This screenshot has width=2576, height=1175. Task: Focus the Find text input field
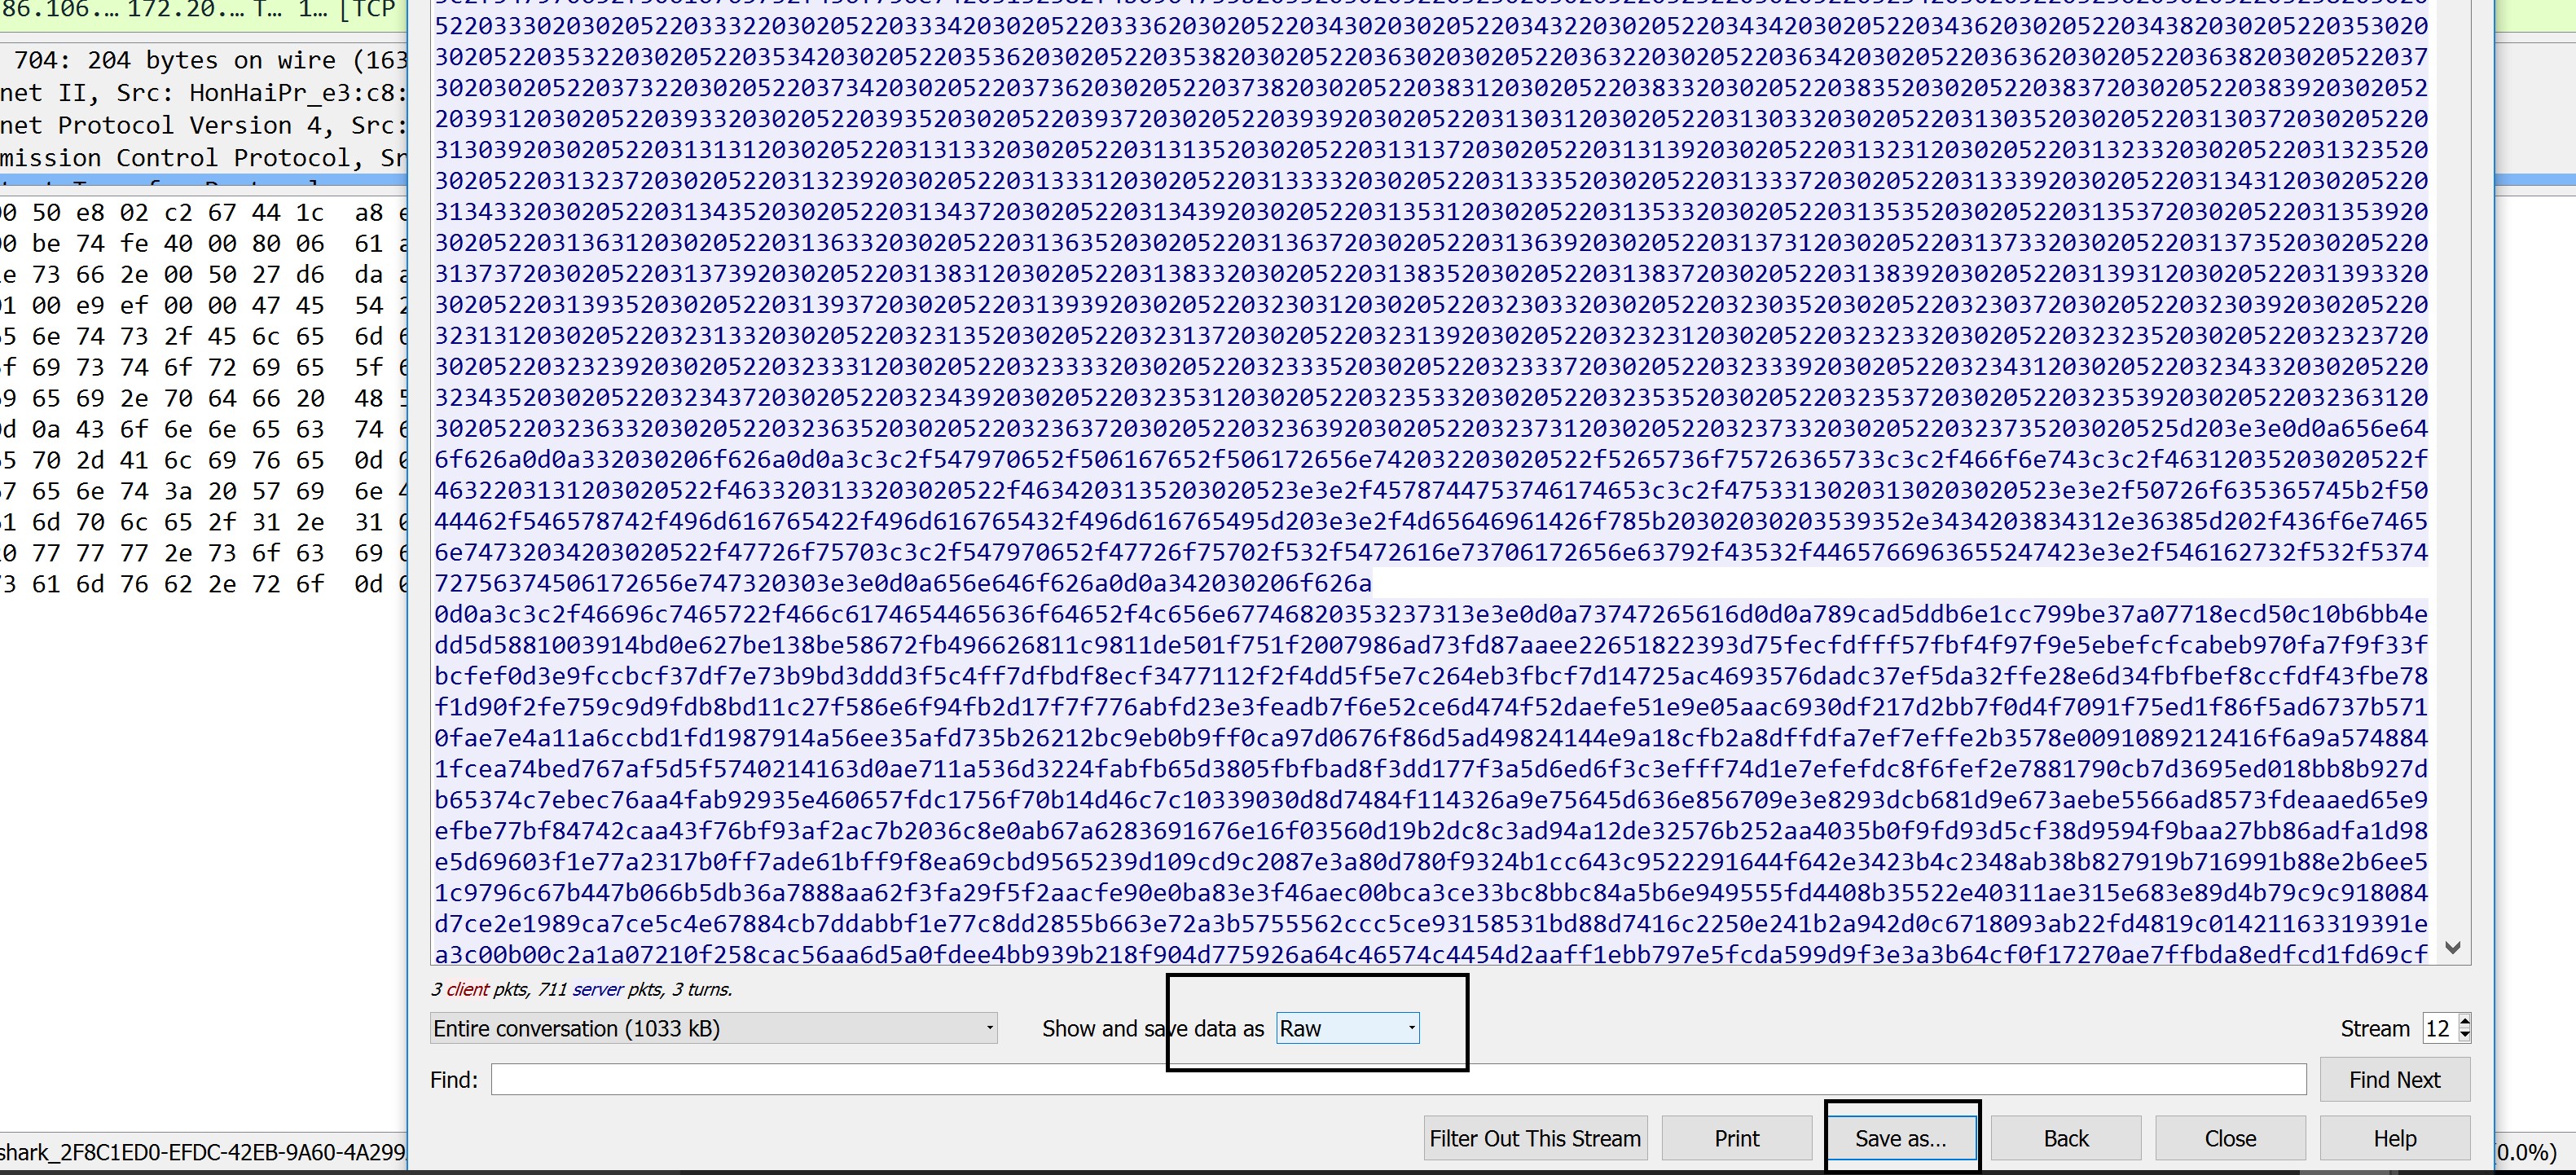pyautogui.click(x=1398, y=1080)
